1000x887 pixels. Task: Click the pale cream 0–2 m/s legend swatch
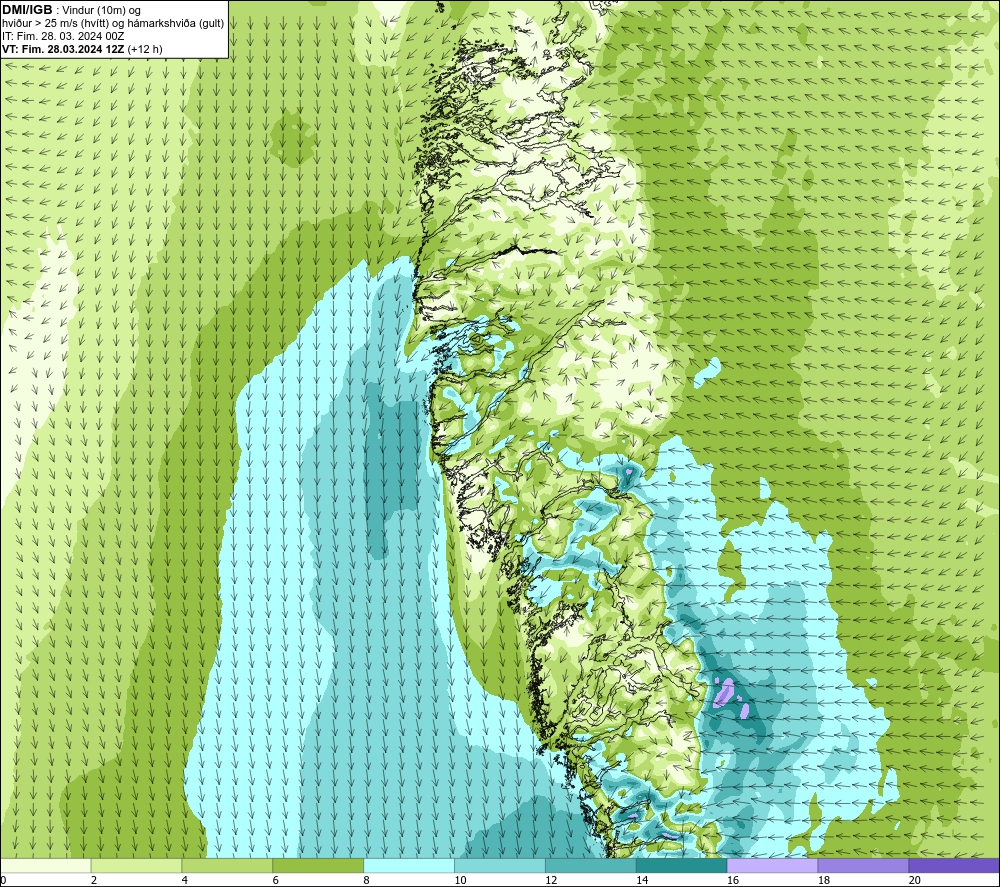tap(46, 865)
